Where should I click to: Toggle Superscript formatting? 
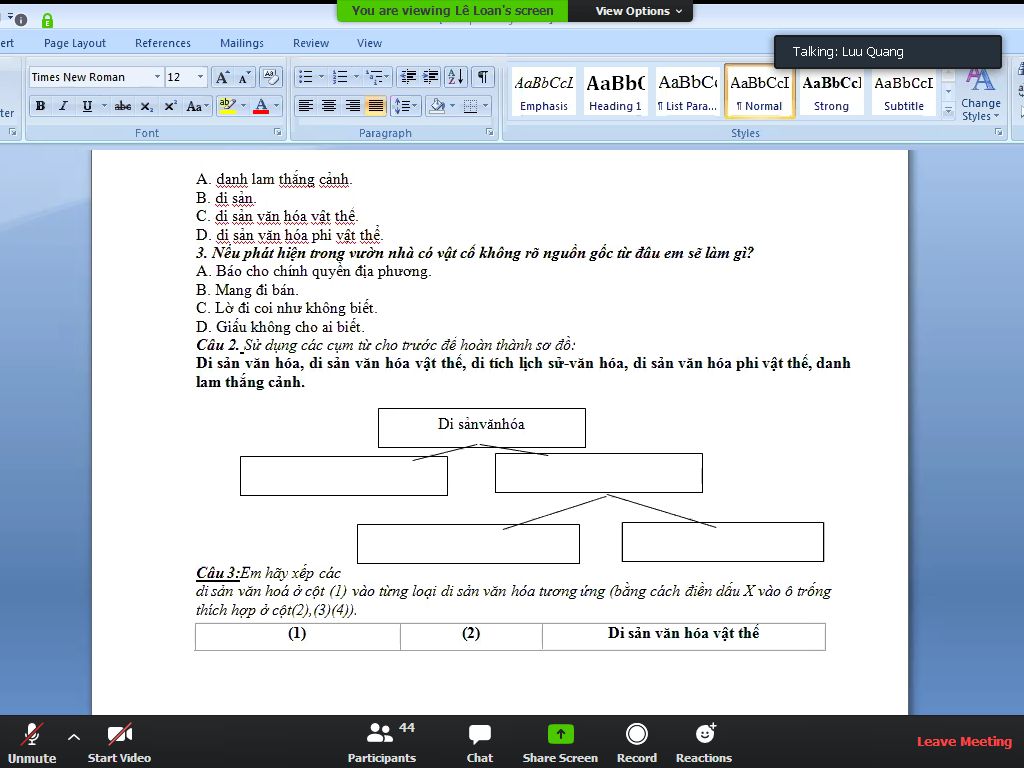tap(170, 106)
